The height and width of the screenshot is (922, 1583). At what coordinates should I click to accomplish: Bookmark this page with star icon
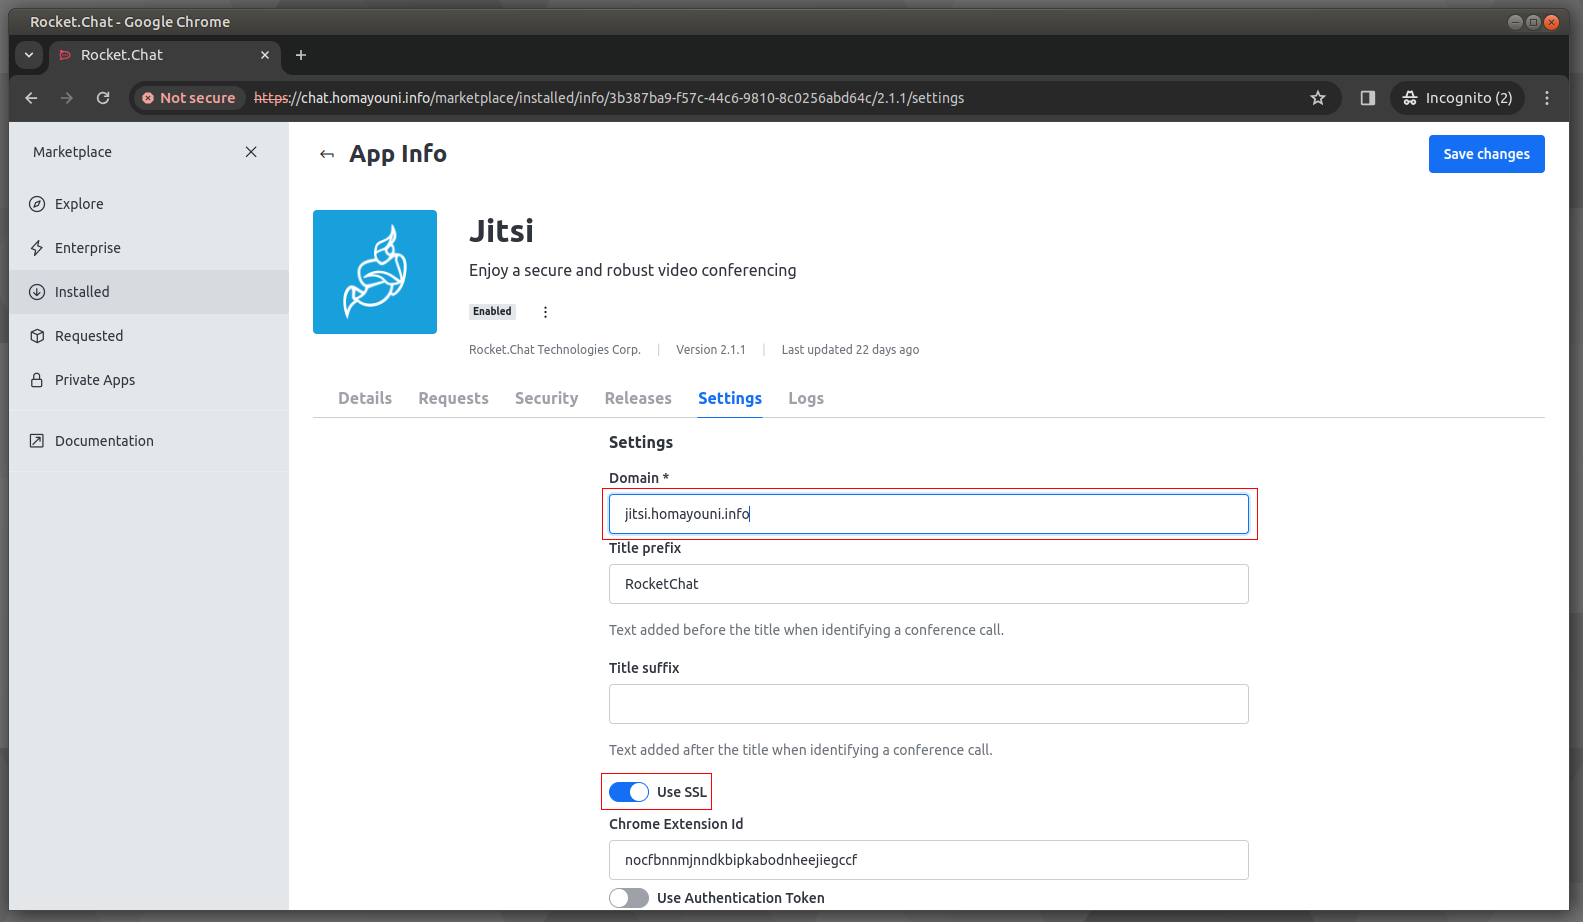(x=1318, y=98)
